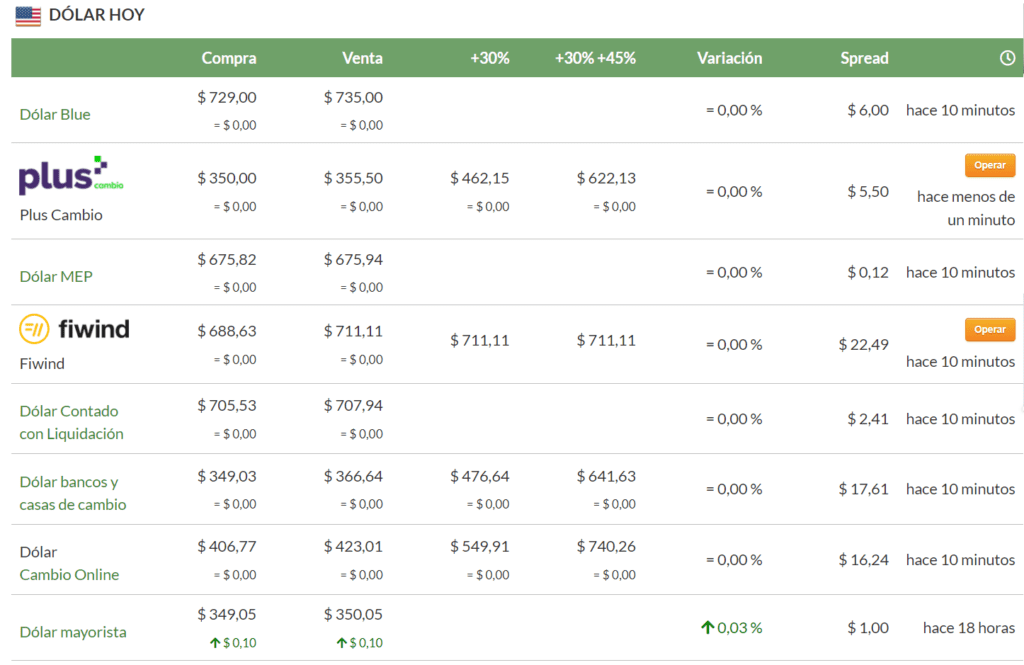Click the Spread column header
The height and width of the screenshot is (665, 1024).
tap(864, 58)
